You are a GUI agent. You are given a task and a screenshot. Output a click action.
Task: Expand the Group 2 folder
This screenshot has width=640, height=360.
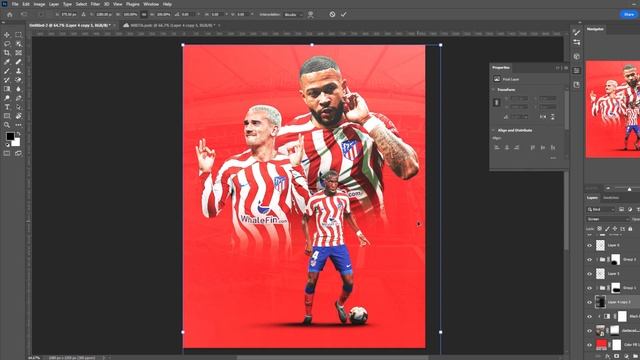click(x=597, y=260)
